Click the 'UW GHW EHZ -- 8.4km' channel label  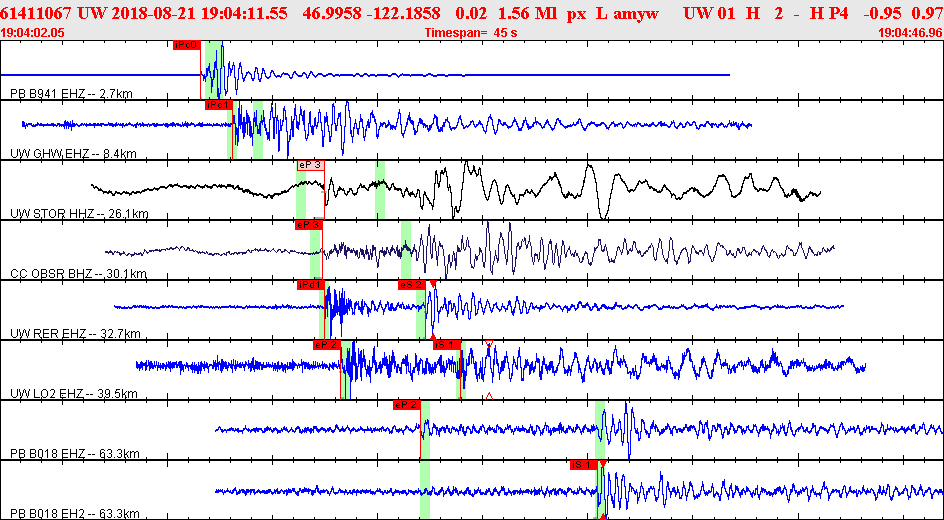pyautogui.click(x=73, y=154)
